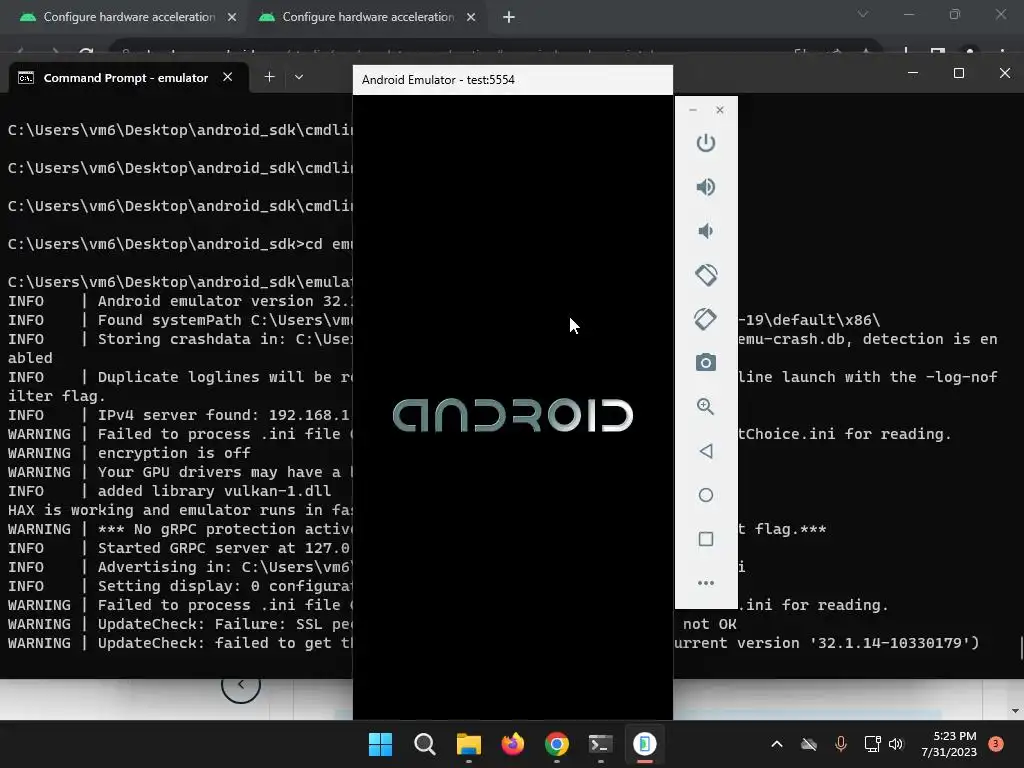Open browser tab search dropdown
Screen dimensions: 1024x768
click(x=863, y=14)
